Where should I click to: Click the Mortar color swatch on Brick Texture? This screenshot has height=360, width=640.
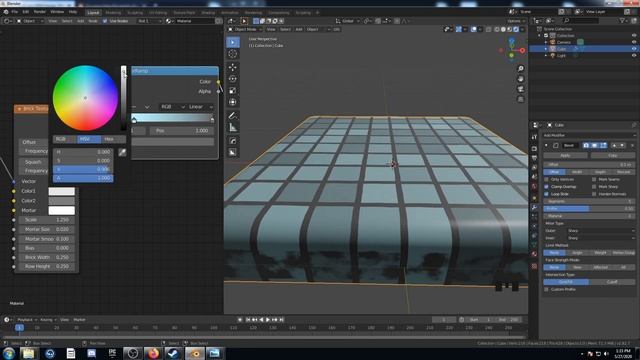coord(62,210)
